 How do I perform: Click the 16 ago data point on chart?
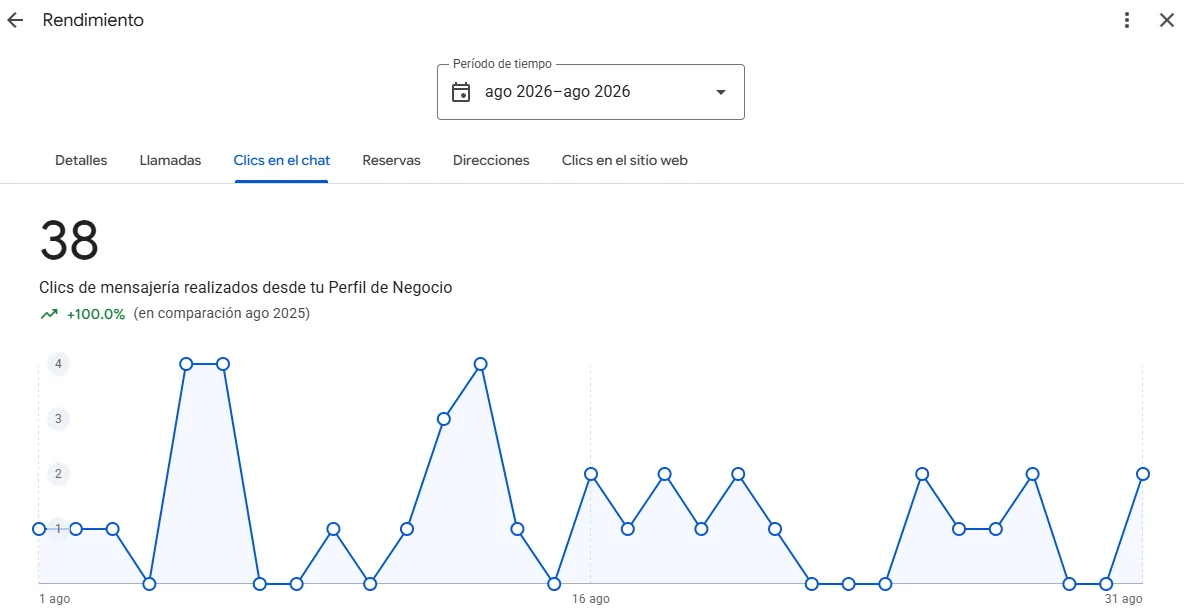(x=591, y=474)
